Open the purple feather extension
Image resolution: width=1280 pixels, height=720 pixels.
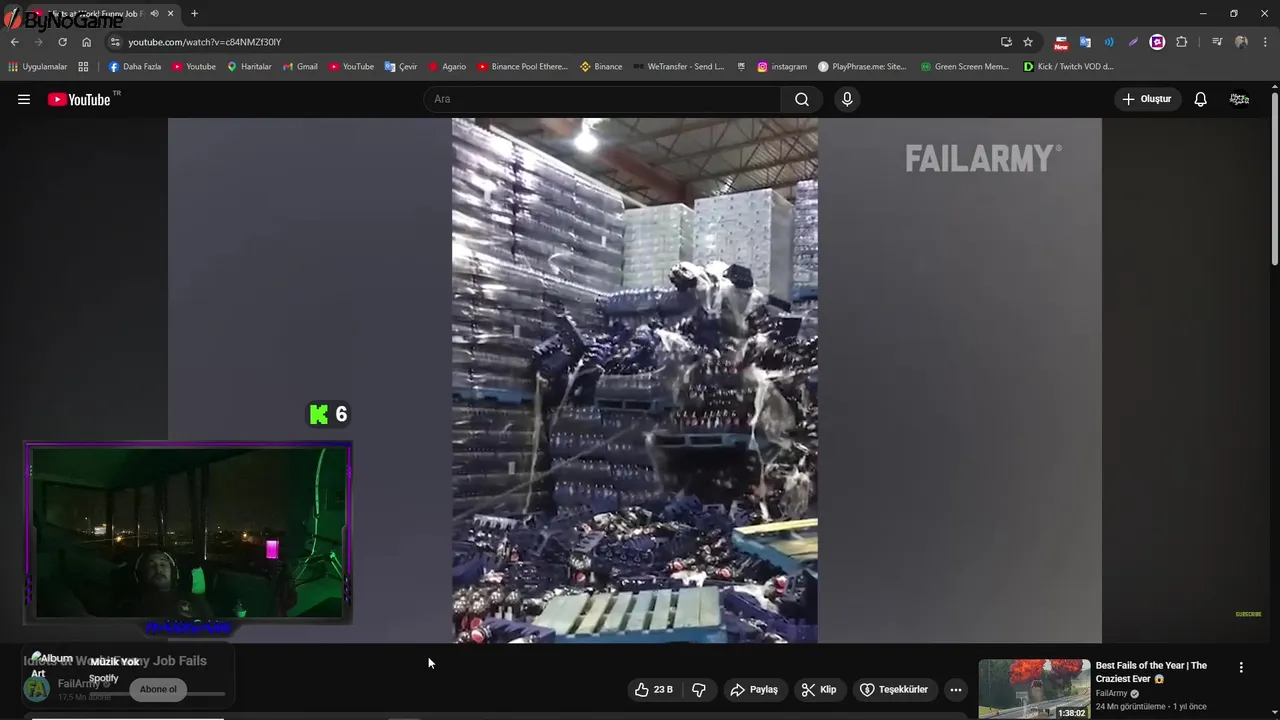(x=1133, y=42)
